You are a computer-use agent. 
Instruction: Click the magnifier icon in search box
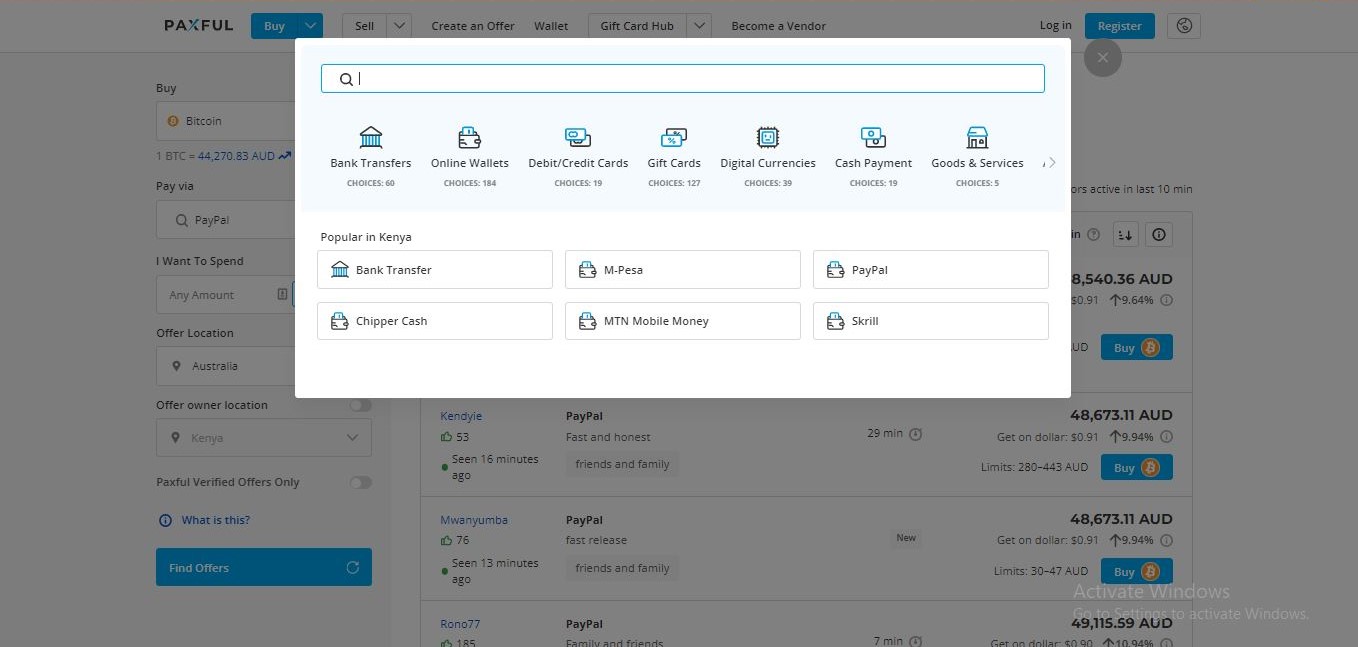[346, 79]
